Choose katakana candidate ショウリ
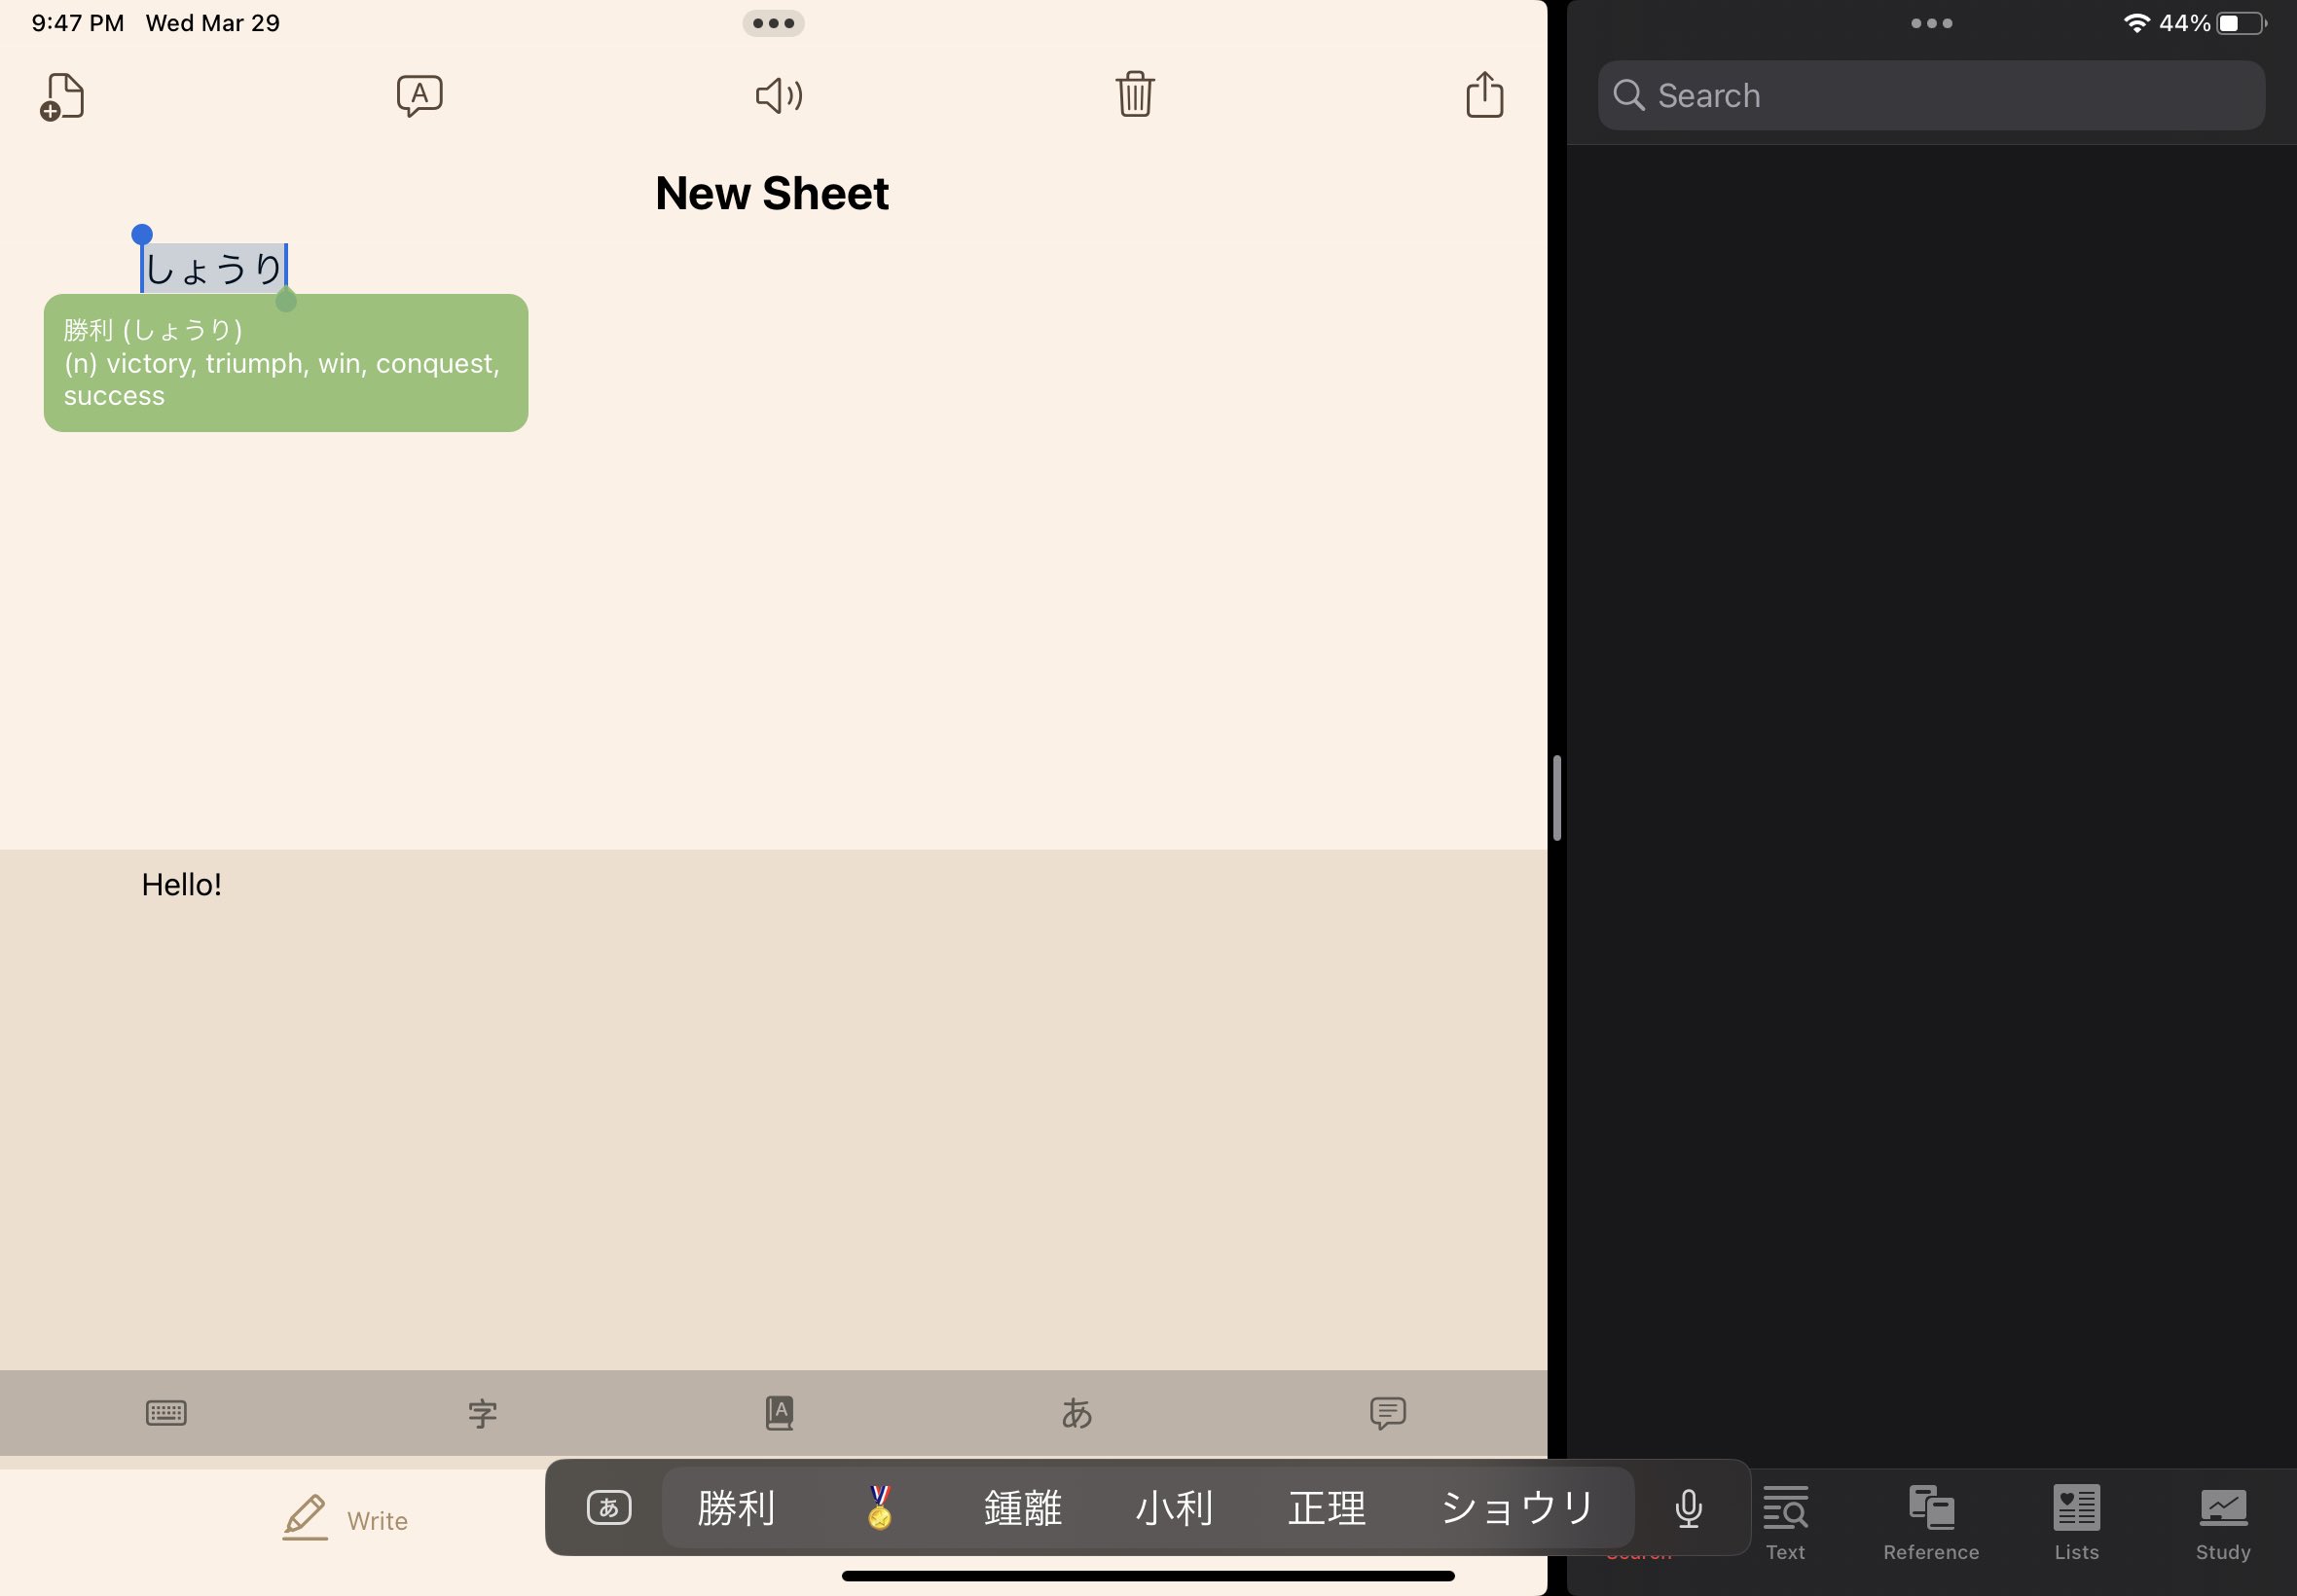This screenshot has width=2297, height=1596. tap(1517, 1508)
